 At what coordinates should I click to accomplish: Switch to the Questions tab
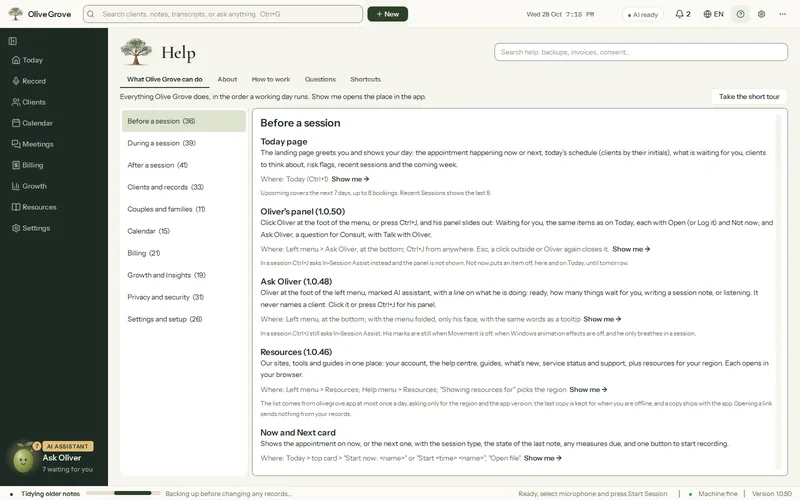320,80
